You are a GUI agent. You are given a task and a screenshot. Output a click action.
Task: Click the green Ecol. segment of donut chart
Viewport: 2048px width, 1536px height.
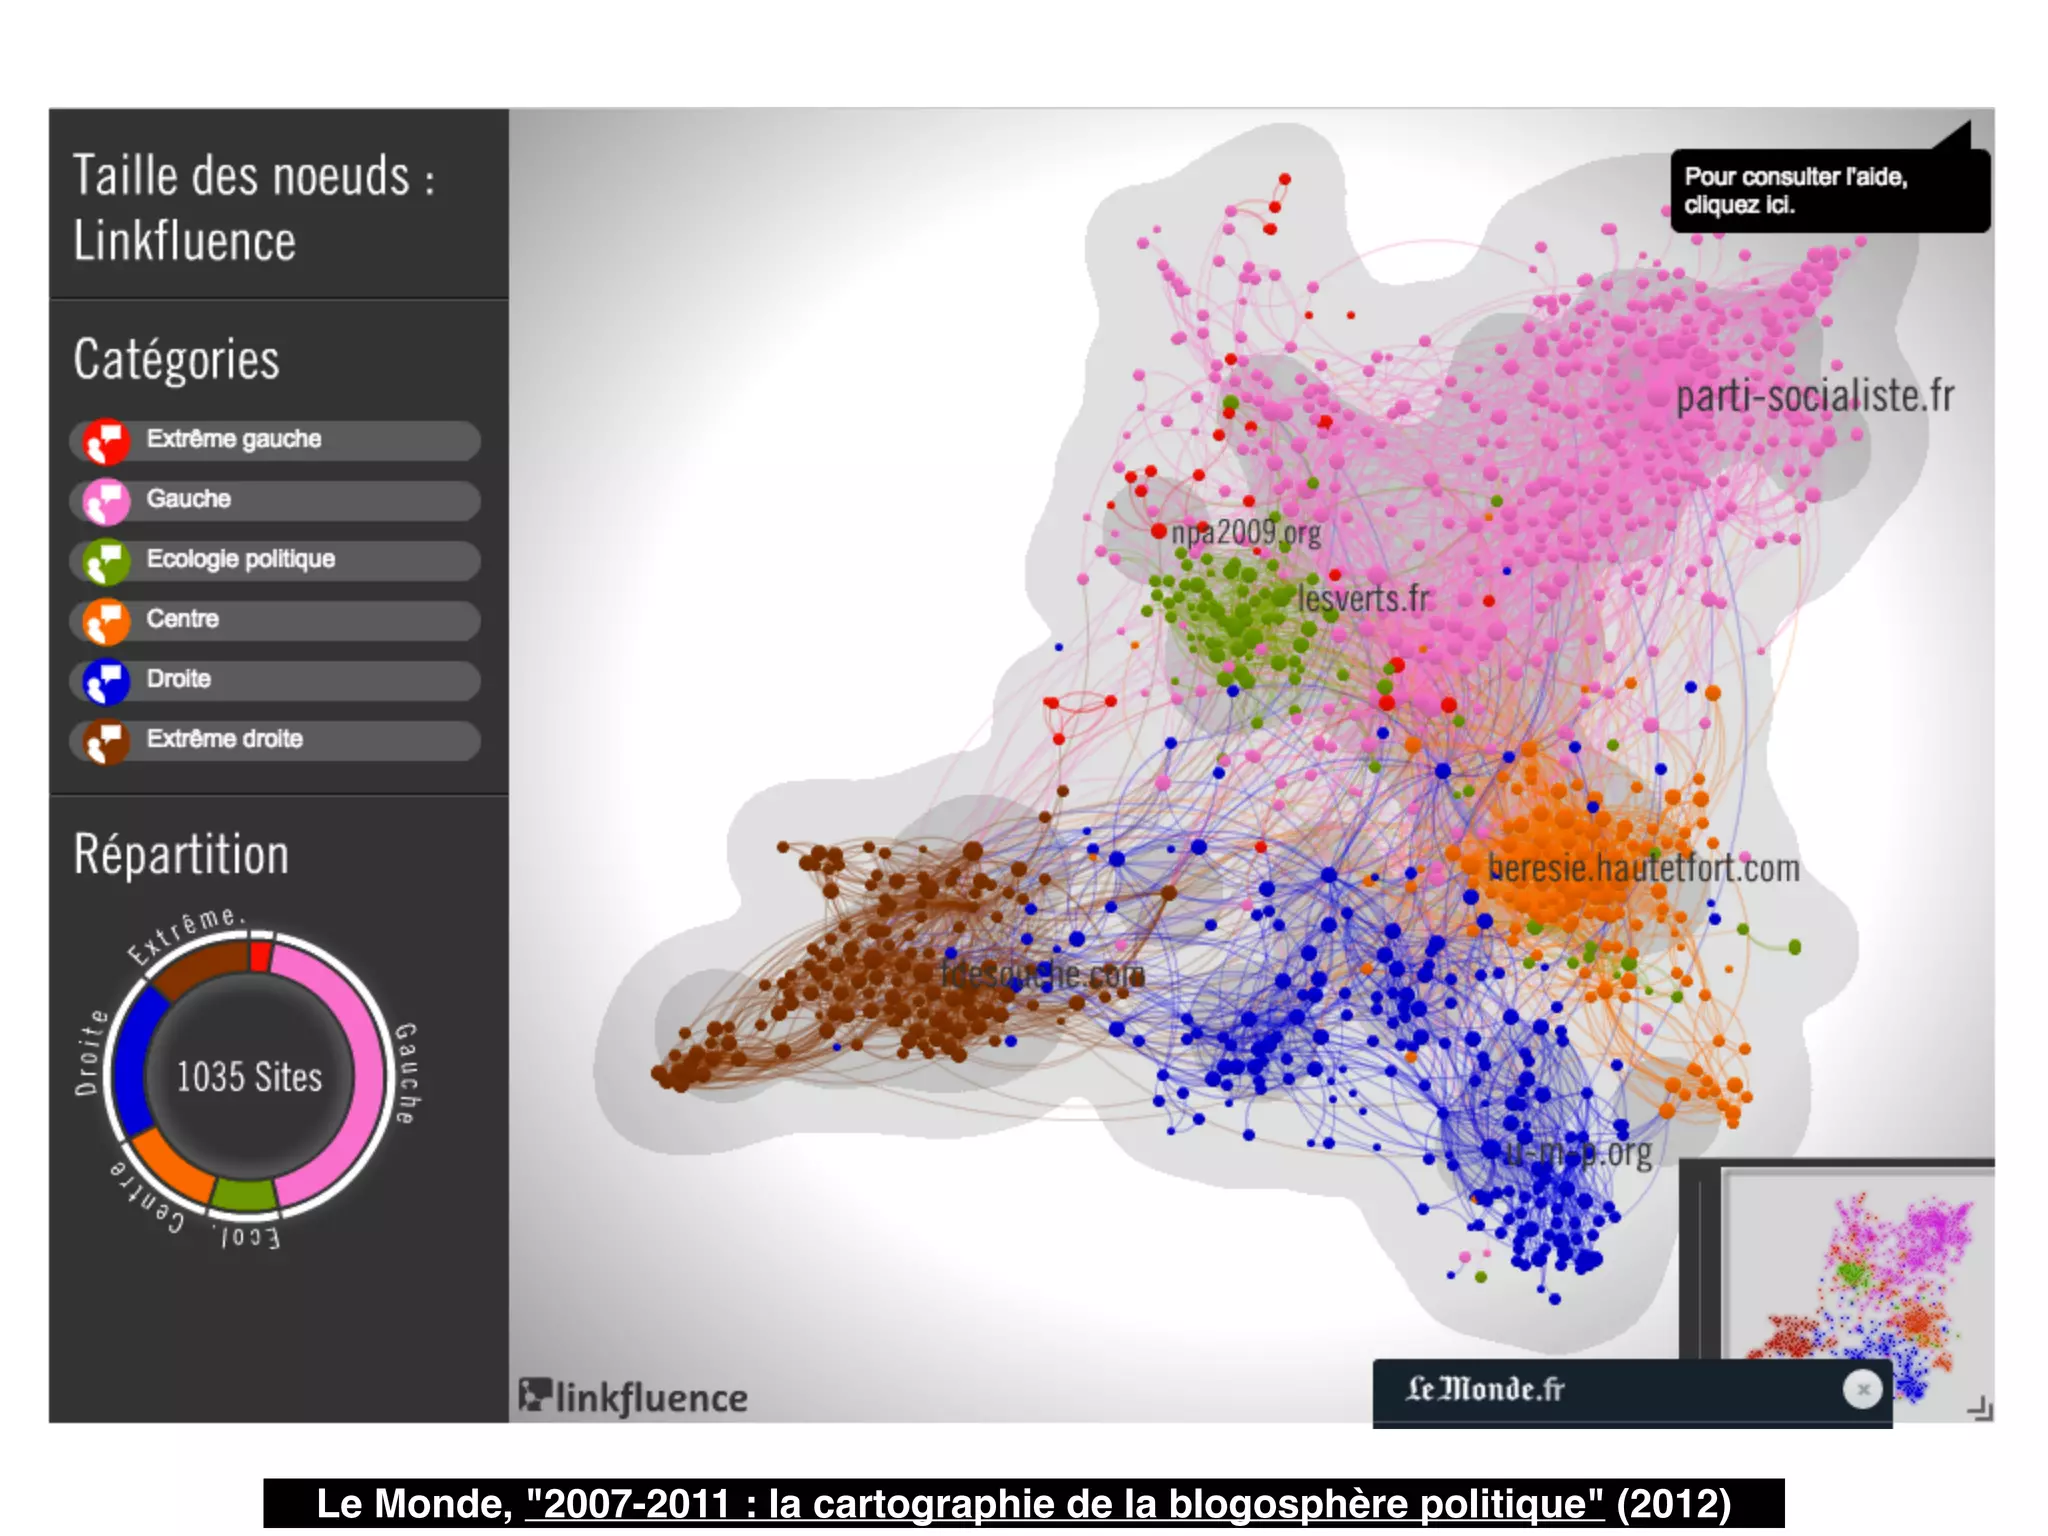coord(245,1195)
